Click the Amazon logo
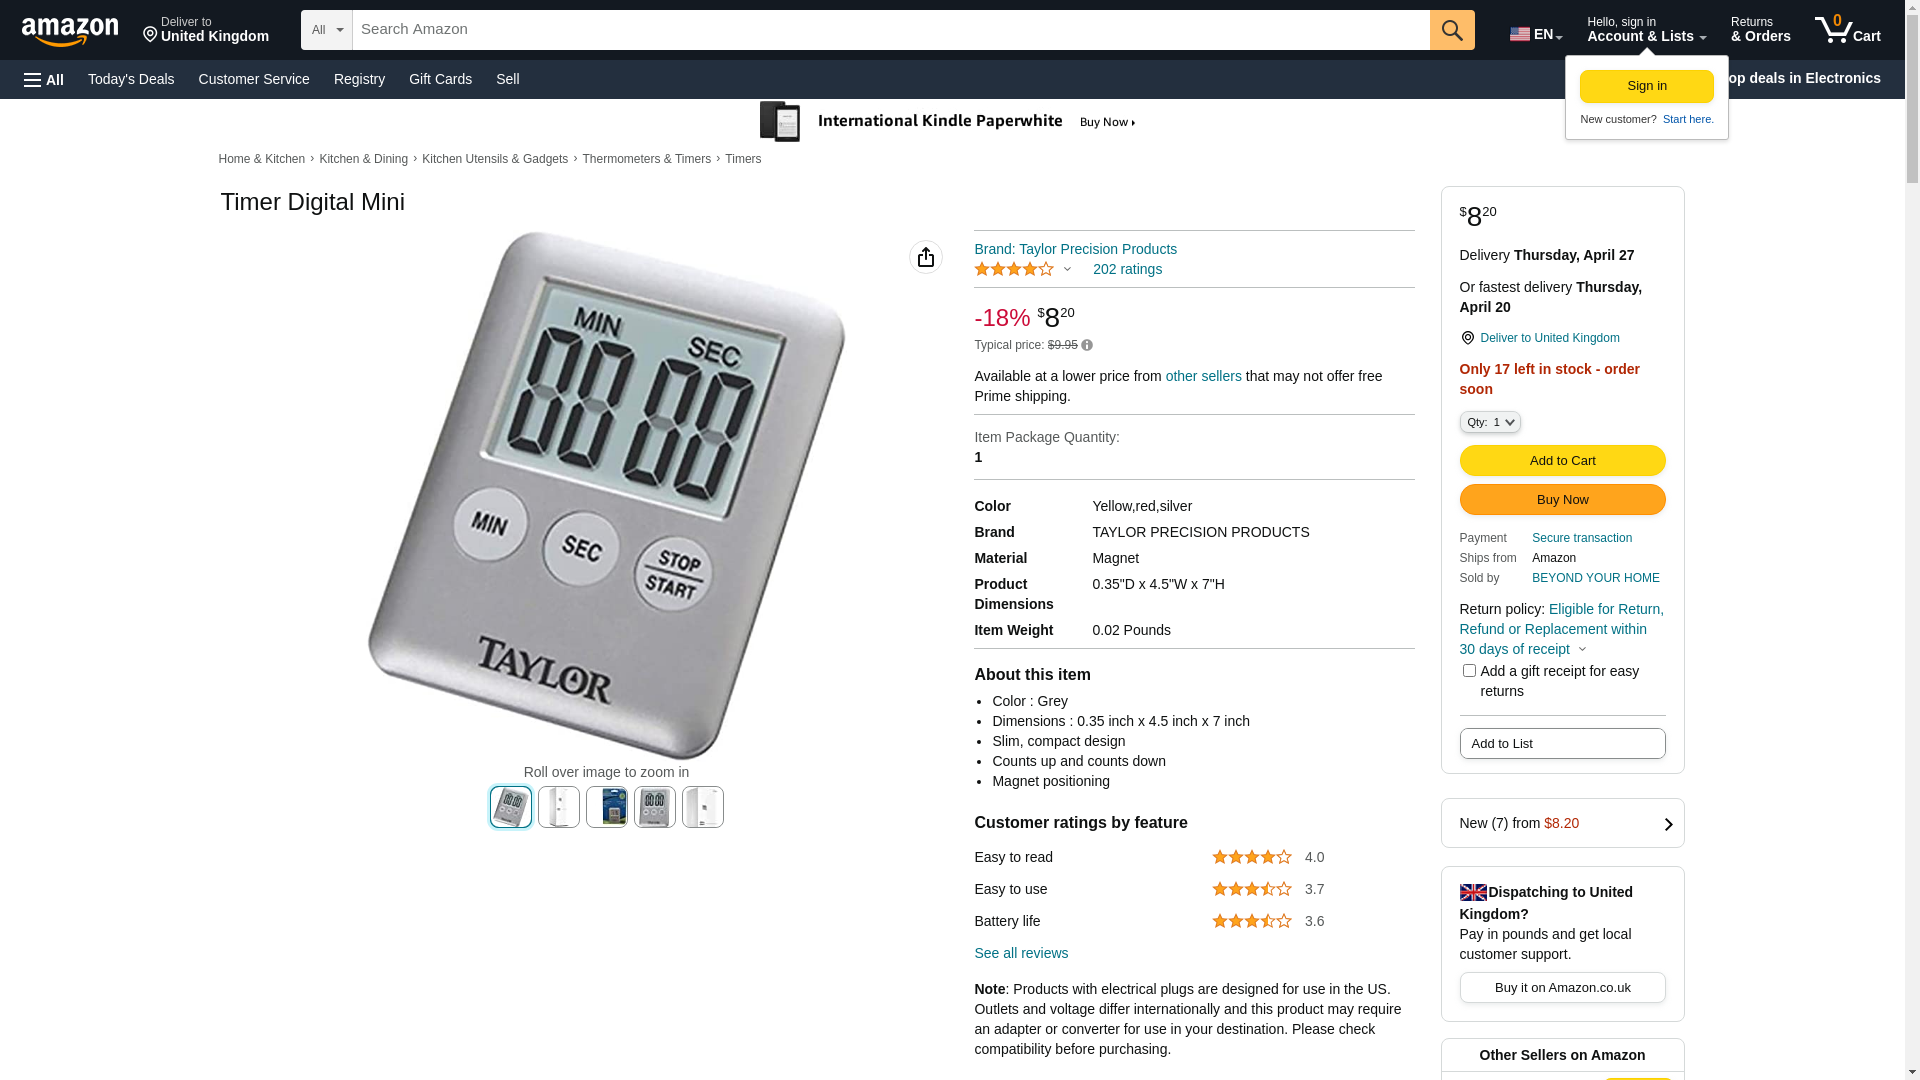 [70, 31]
